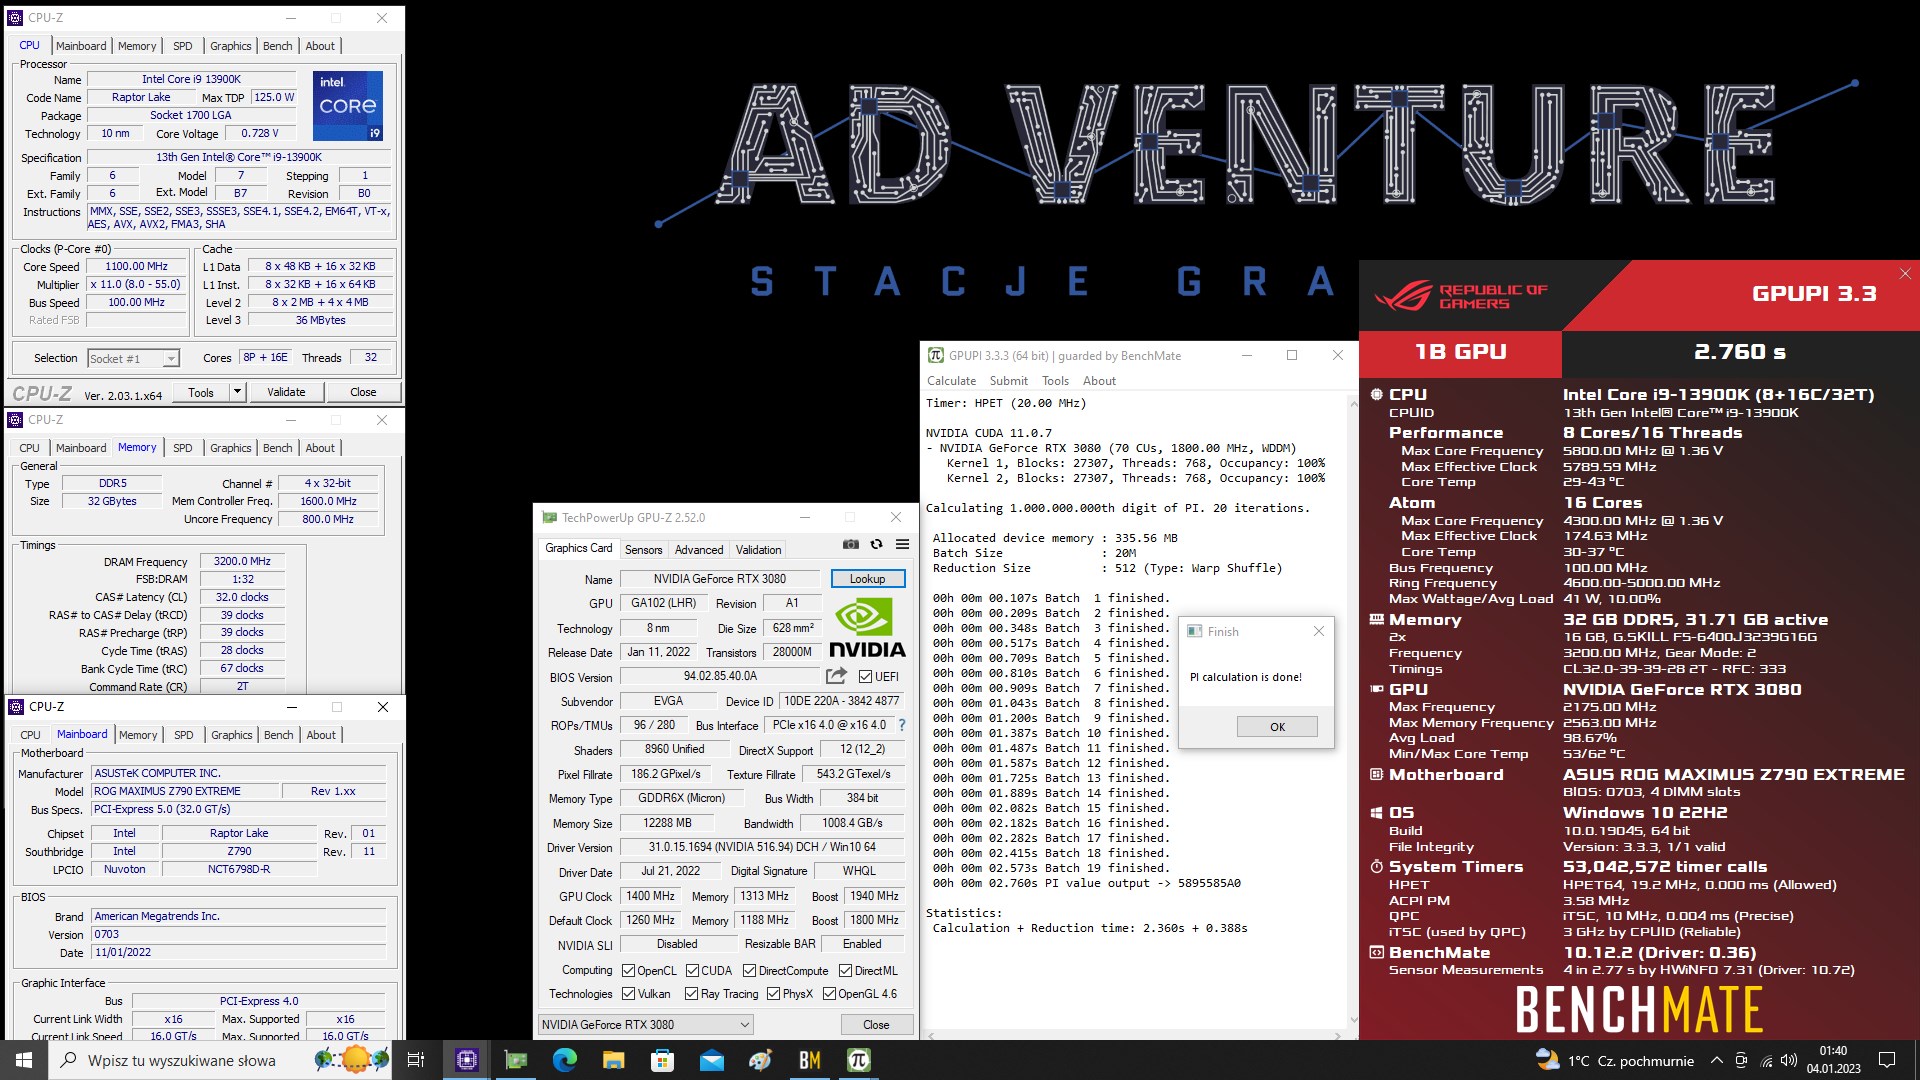This screenshot has height=1080, width=1920.
Task: Toggle the DirectML checkbox
Action: [x=845, y=971]
